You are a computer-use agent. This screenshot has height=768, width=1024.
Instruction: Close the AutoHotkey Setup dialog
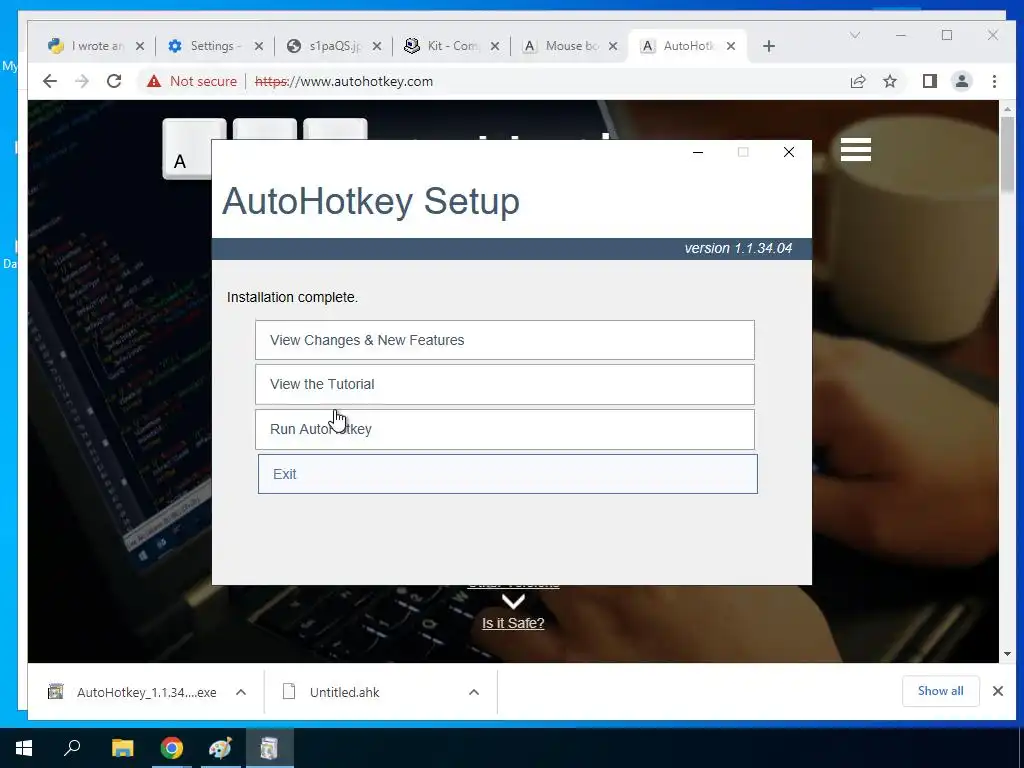(789, 152)
